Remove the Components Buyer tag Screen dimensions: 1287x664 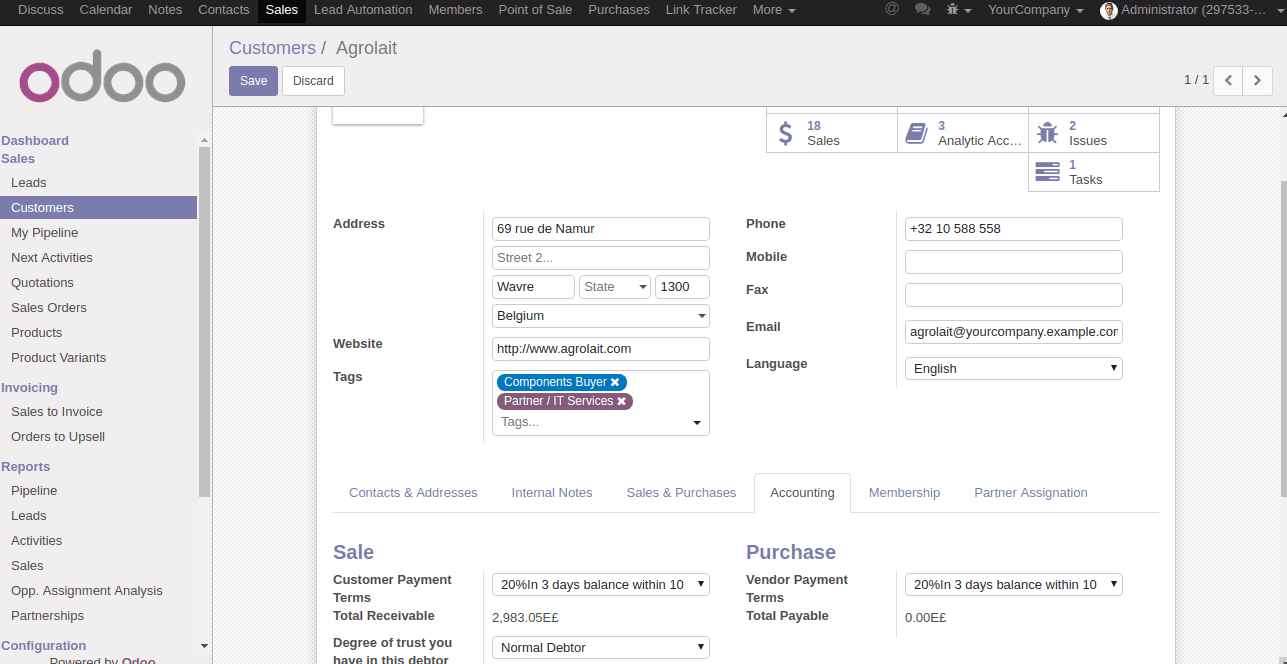coord(615,382)
